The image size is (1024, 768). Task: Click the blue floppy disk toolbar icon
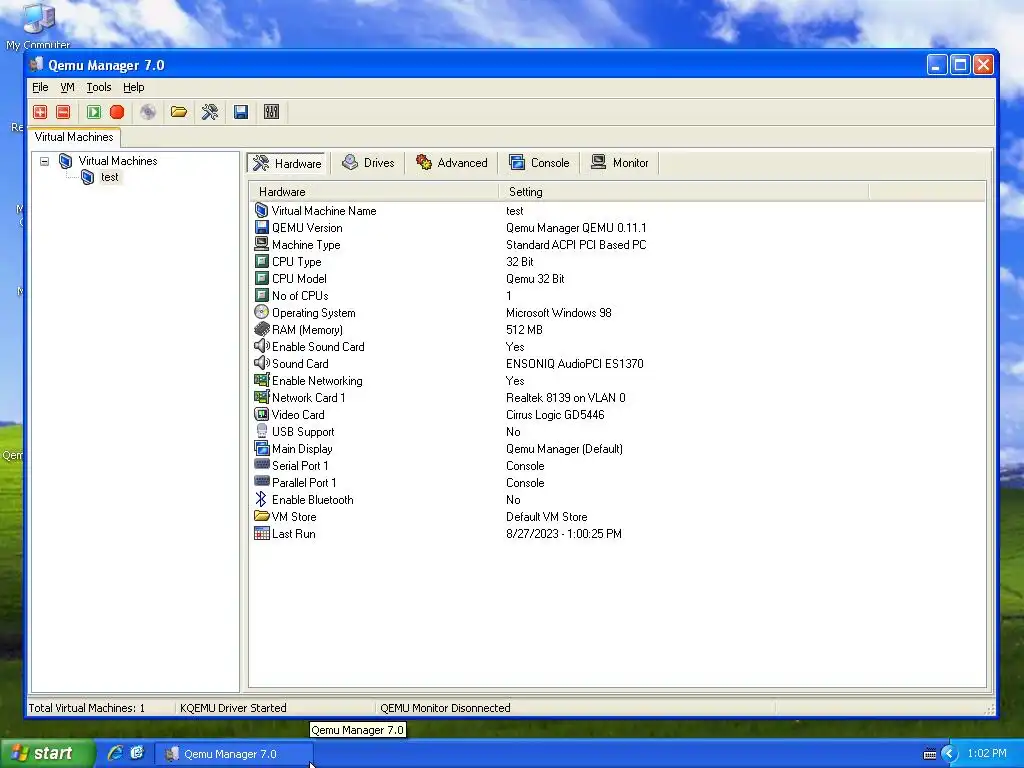241,112
